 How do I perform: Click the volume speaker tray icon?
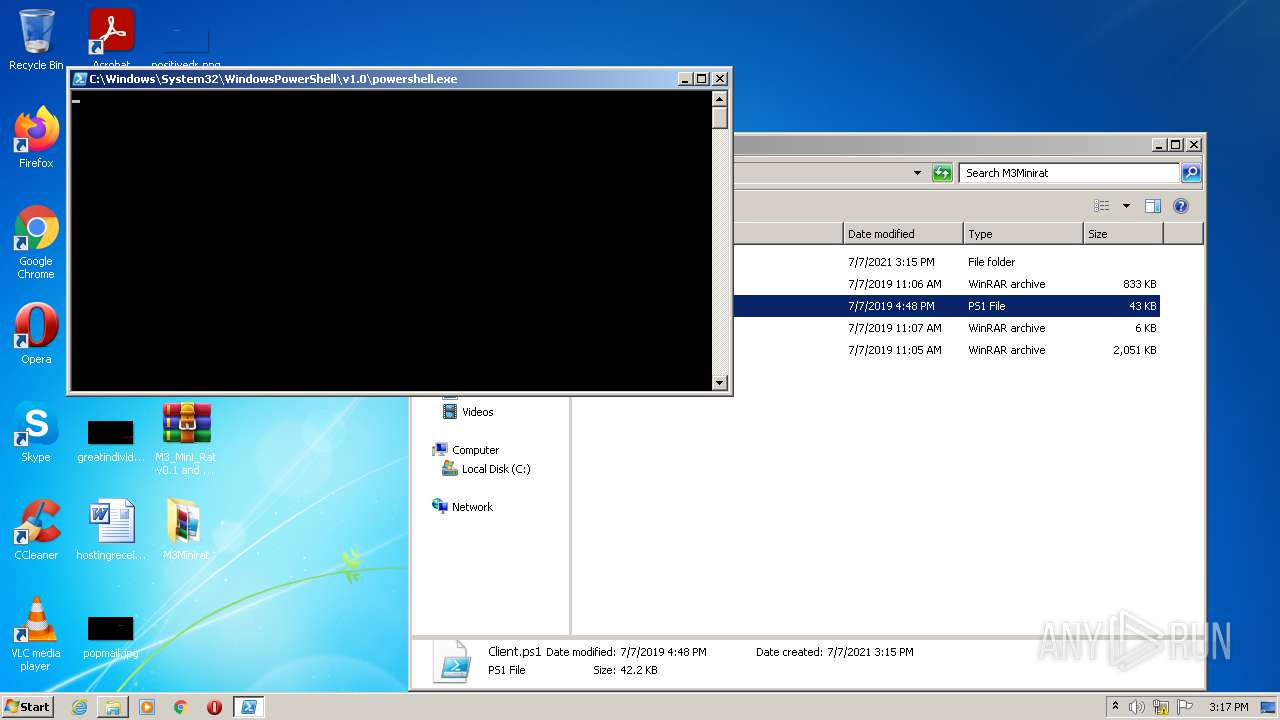(1137, 707)
